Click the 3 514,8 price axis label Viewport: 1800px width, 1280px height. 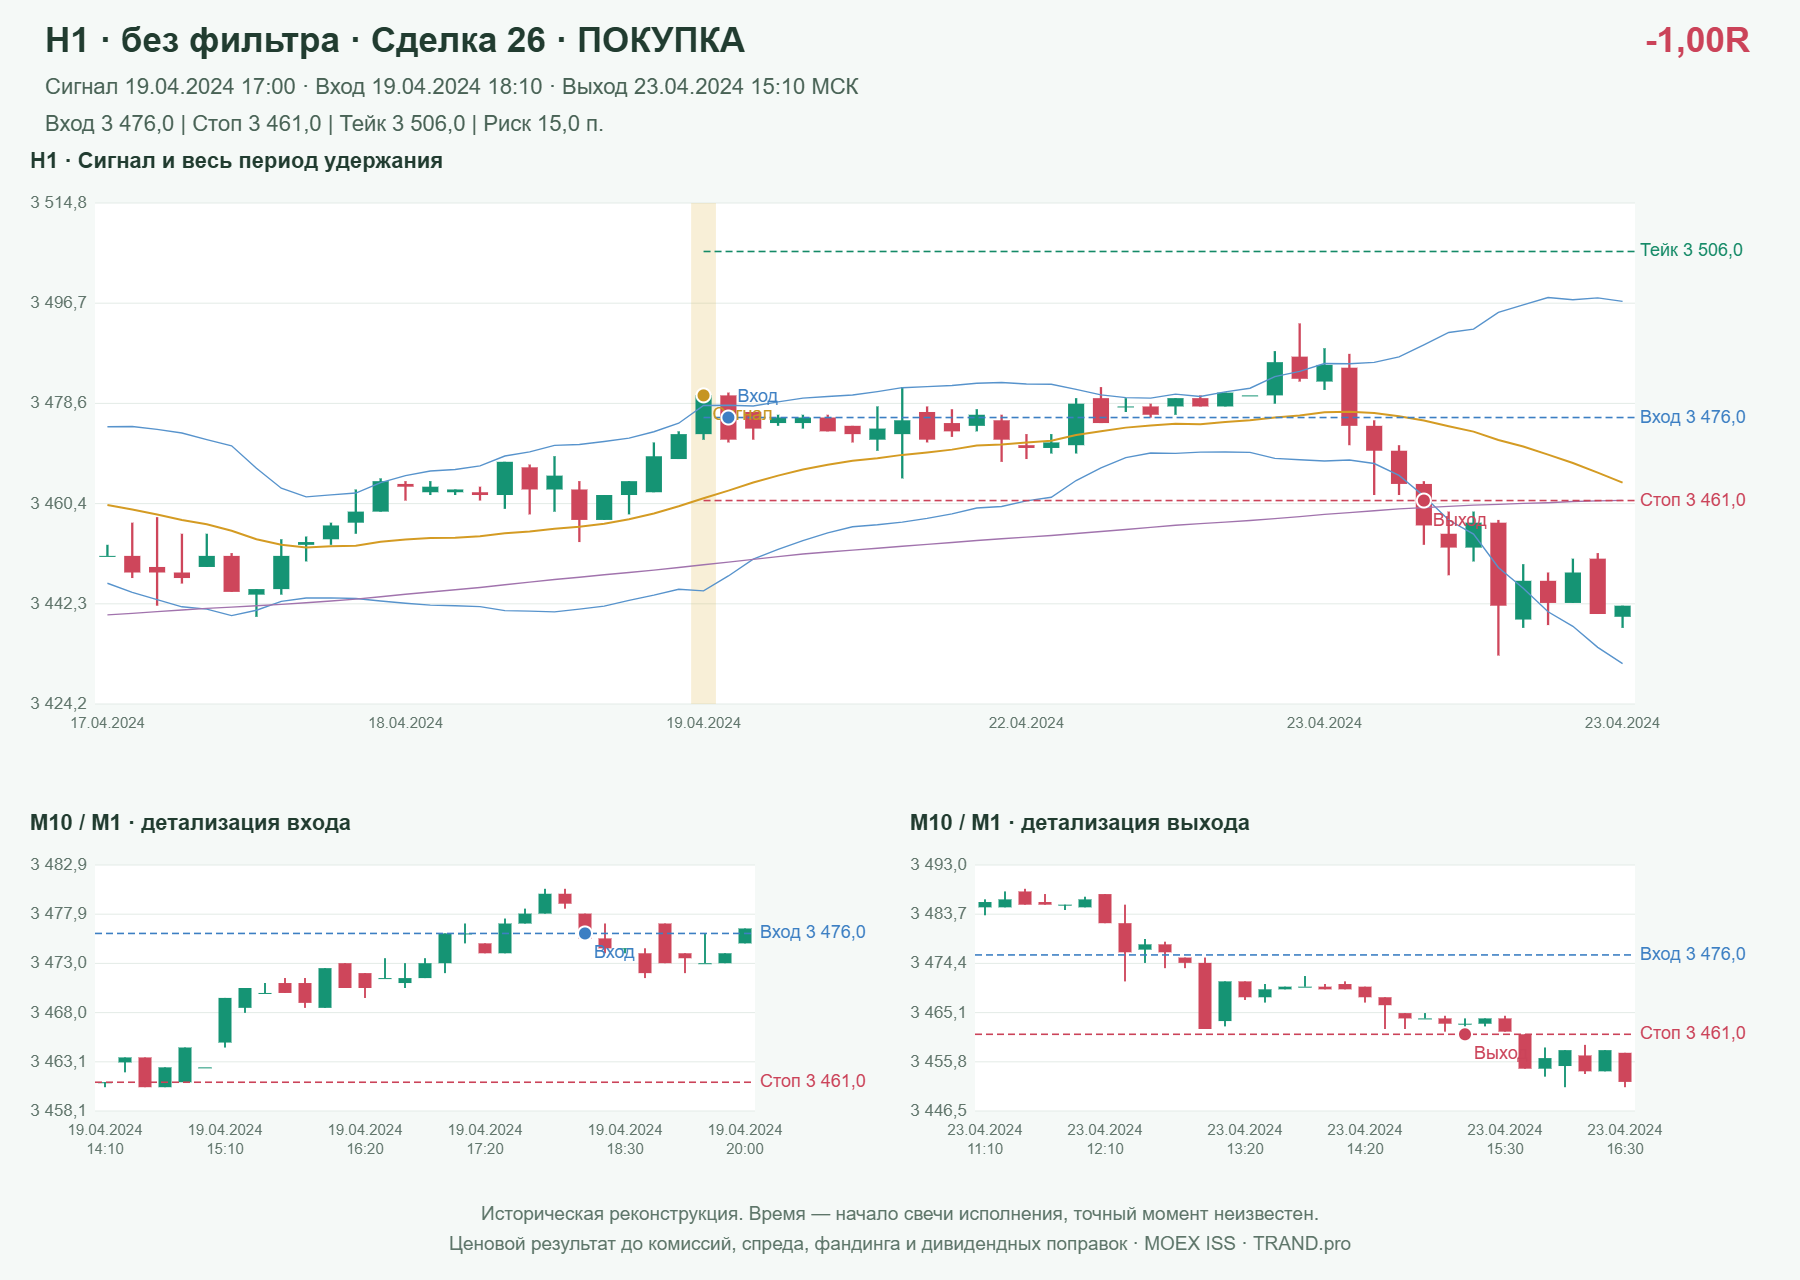[x=59, y=203]
